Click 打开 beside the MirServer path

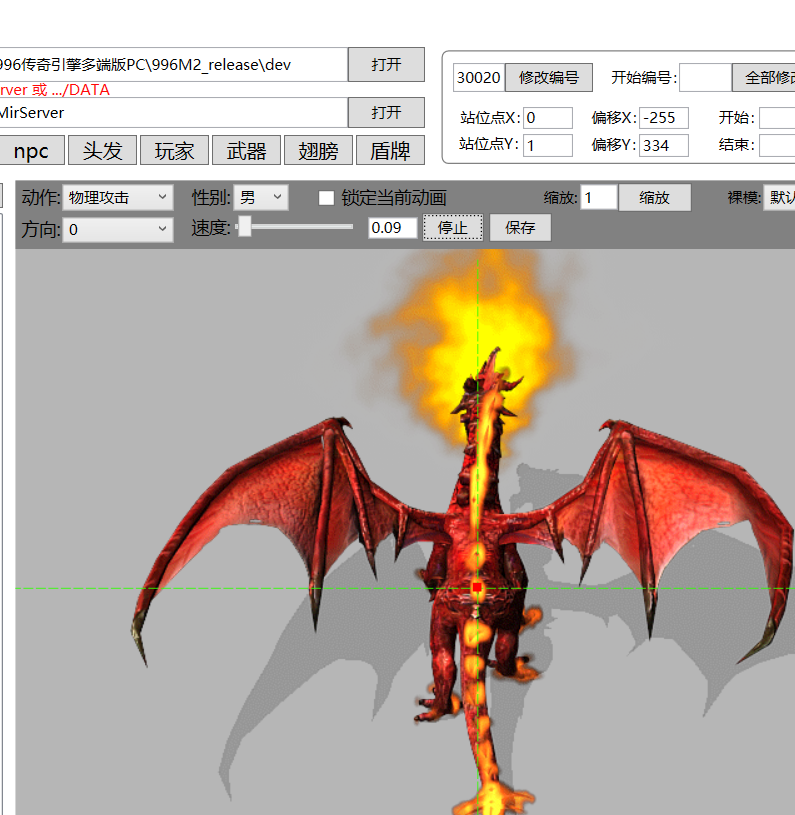point(386,112)
